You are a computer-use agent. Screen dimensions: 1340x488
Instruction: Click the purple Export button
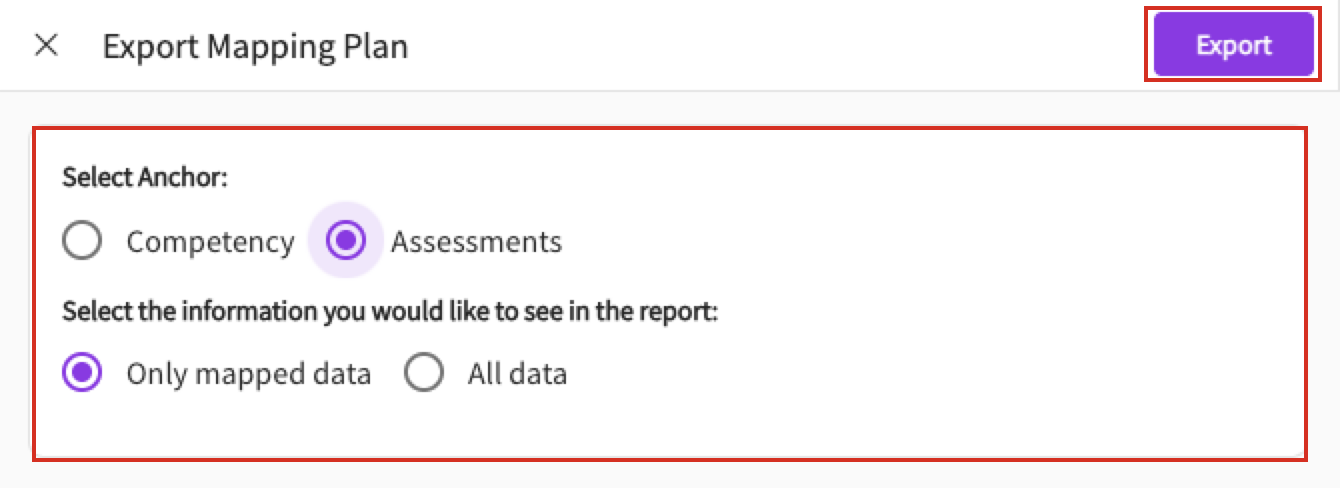pyautogui.click(x=1233, y=45)
